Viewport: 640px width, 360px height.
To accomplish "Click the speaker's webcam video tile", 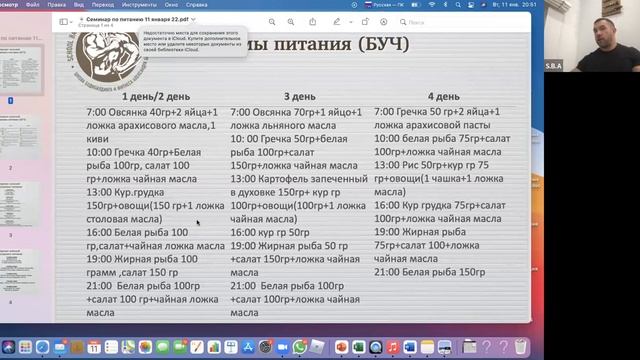I will (x=592, y=36).
